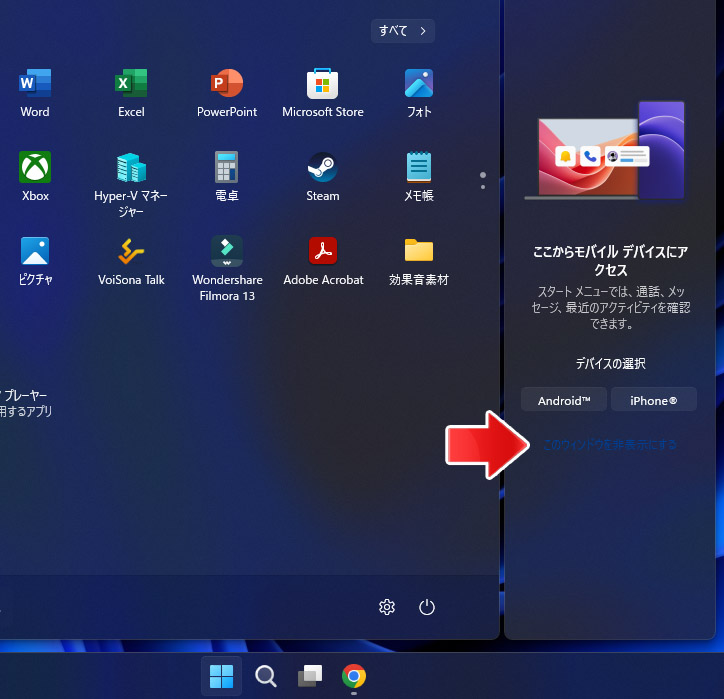
Task: Open the 効果音素材 folder
Action: pyautogui.click(x=419, y=261)
